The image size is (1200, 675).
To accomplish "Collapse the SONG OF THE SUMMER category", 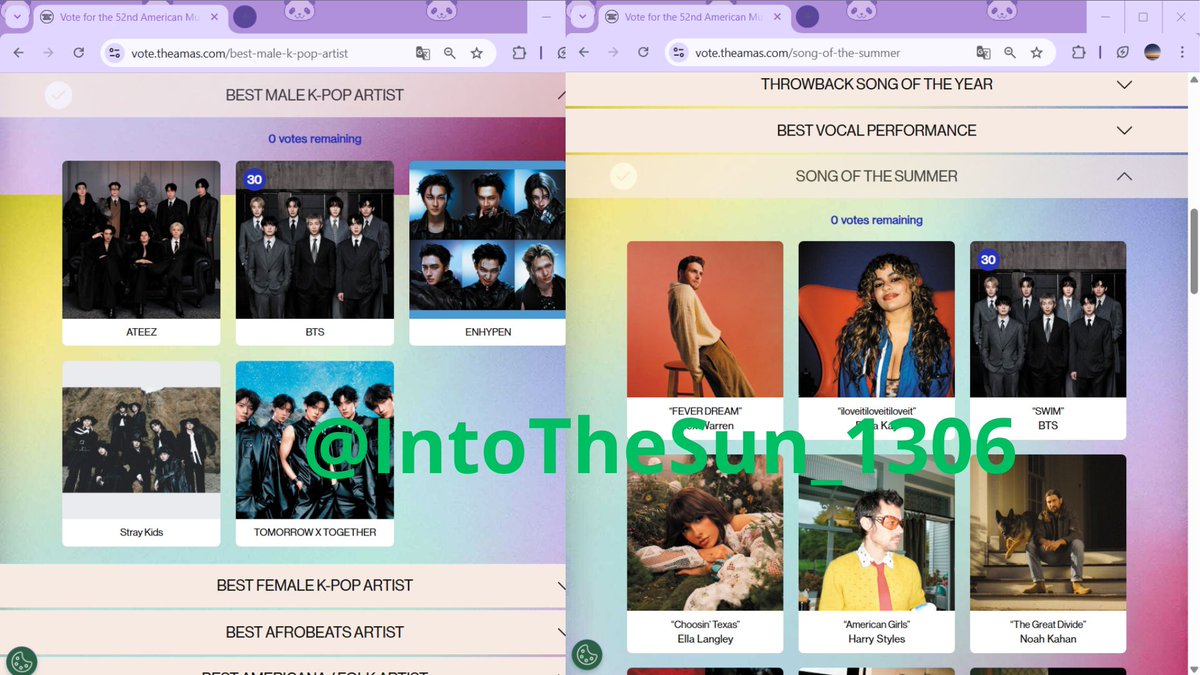I will (x=1124, y=176).
